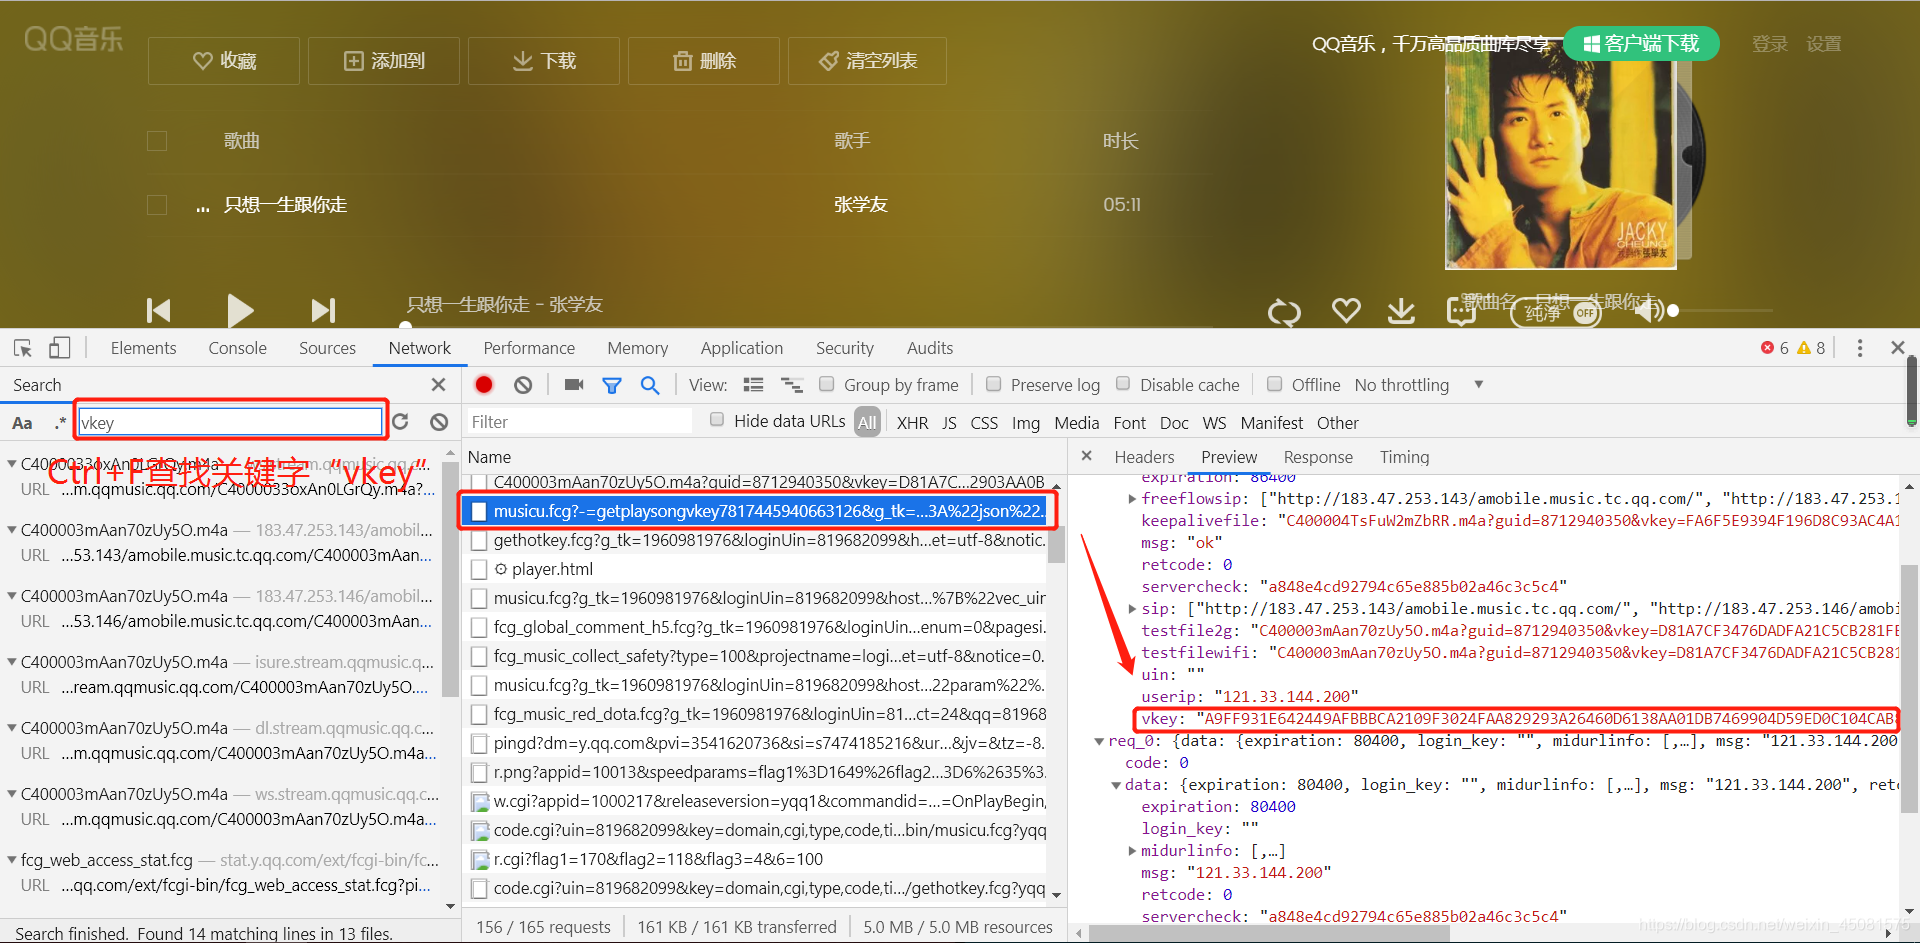Image resolution: width=1920 pixels, height=943 pixels.
Task: Close the Search panel
Action: click(x=438, y=385)
